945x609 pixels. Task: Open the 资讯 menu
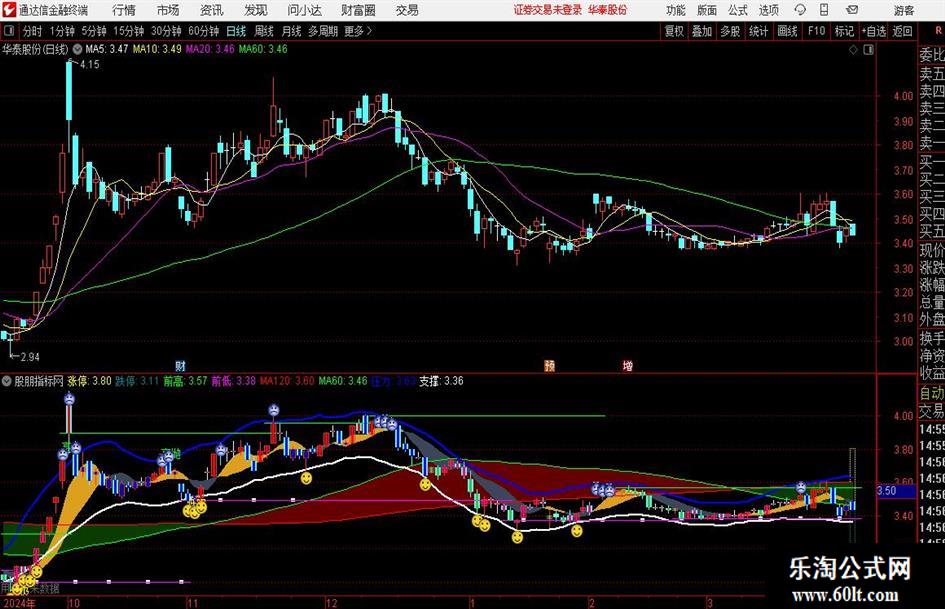click(x=211, y=10)
